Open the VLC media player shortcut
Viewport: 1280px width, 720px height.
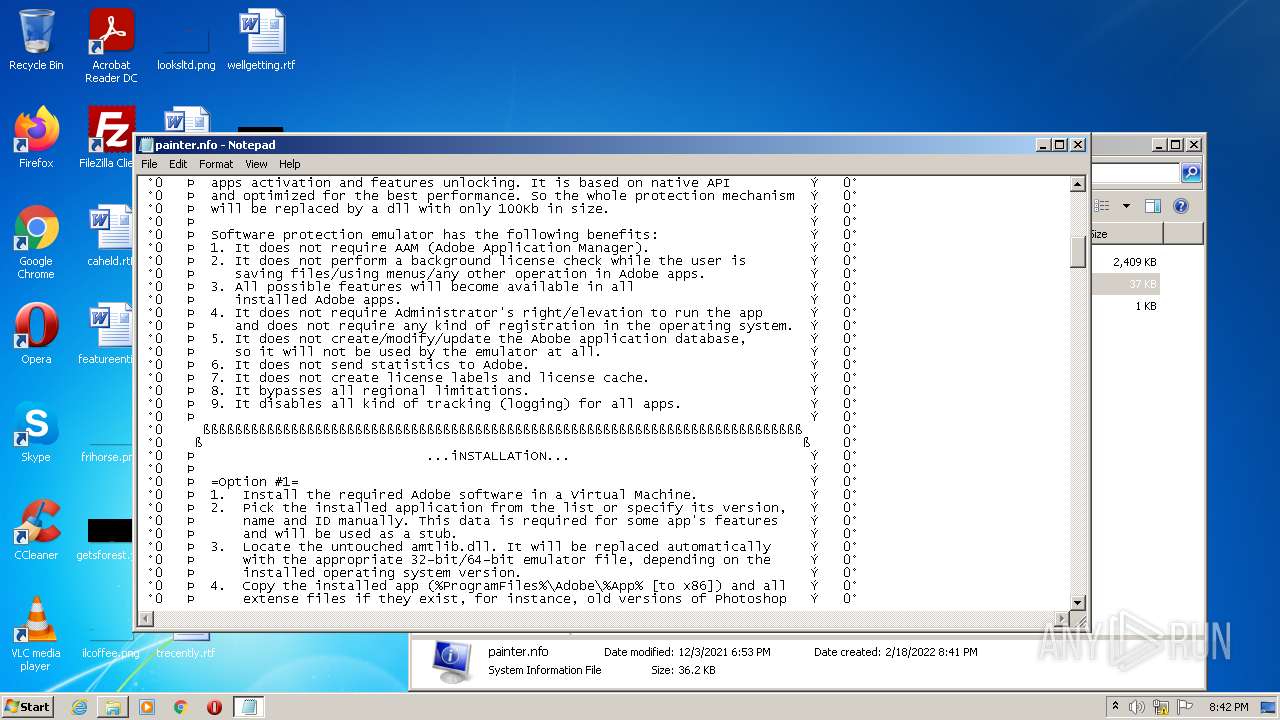(36, 634)
